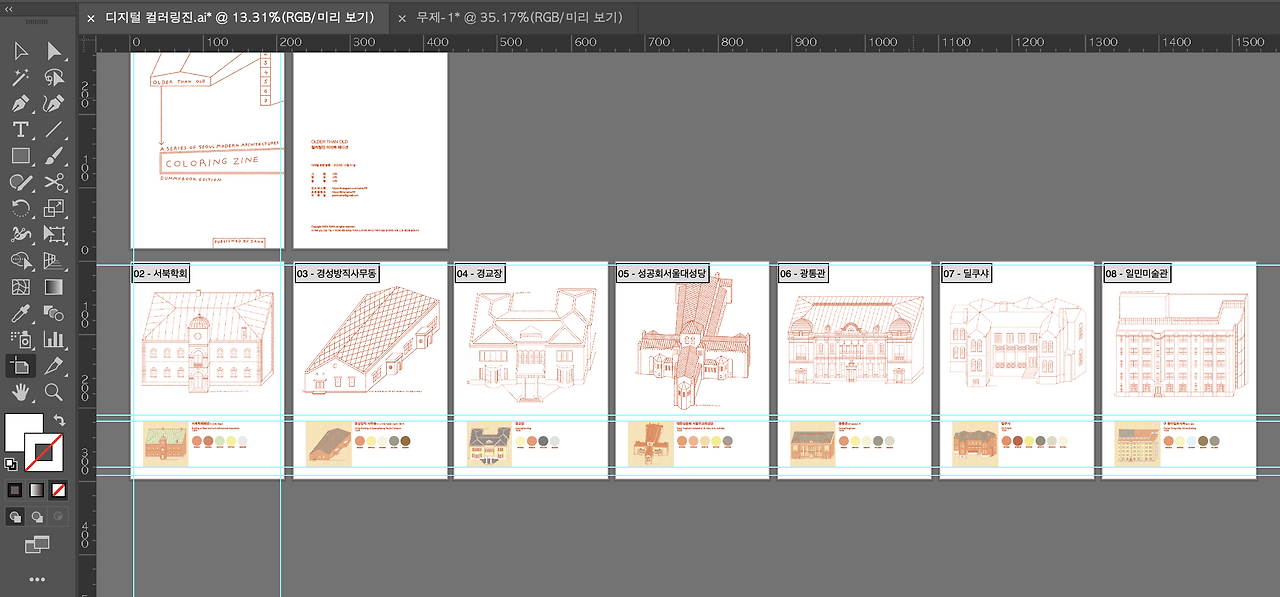Pick the Gradient tool
Viewport: 1280px width, 597px height.
pyautogui.click(x=54, y=287)
